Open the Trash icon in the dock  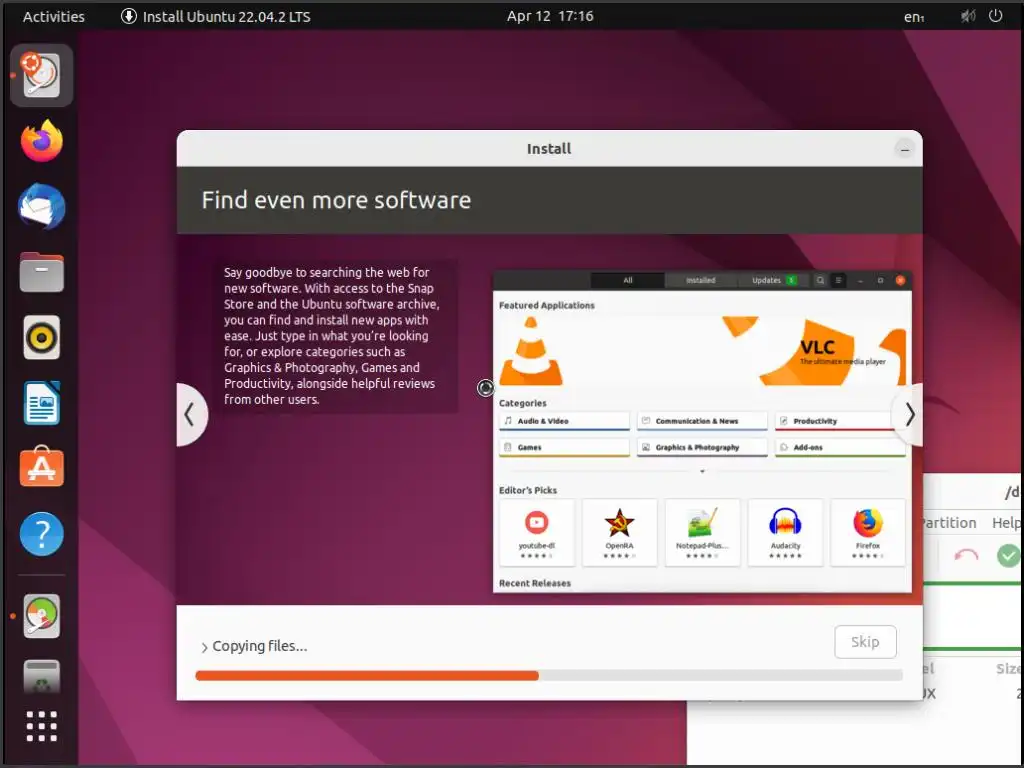pos(41,677)
